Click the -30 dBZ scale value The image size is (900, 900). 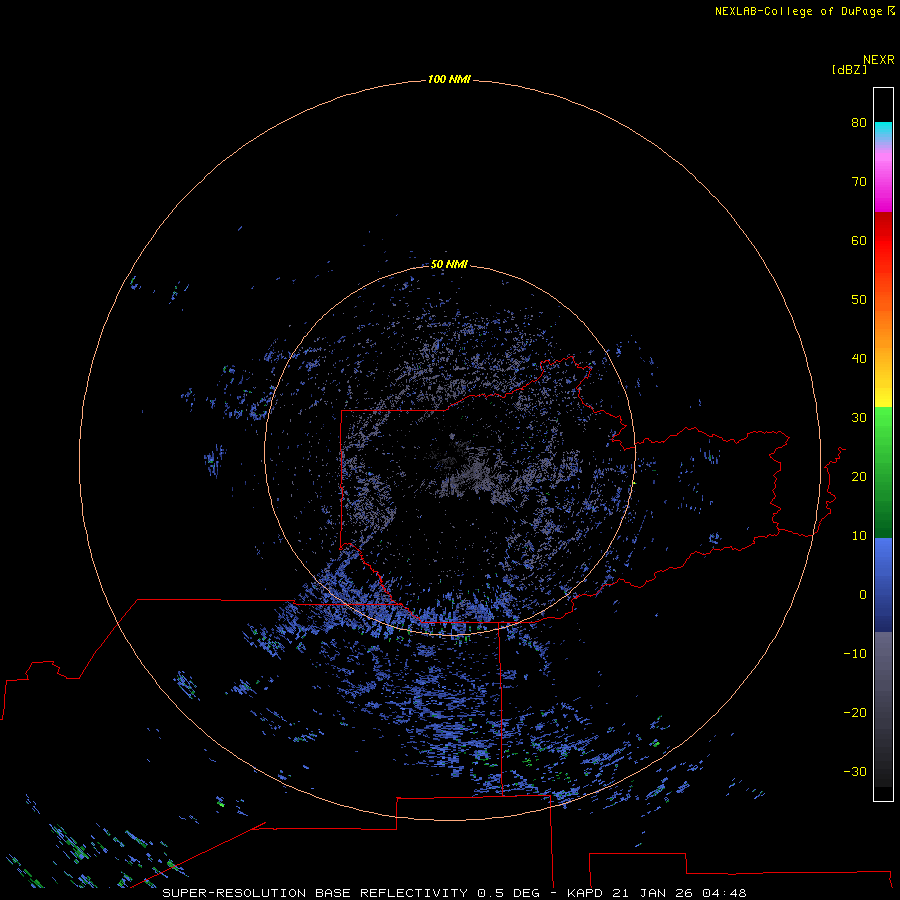855,772
